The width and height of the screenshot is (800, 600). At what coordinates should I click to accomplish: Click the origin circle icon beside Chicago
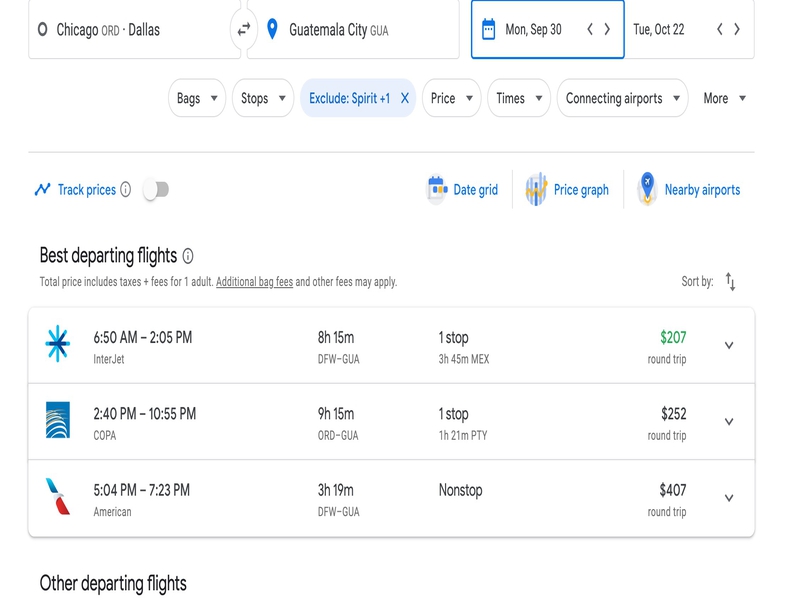coord(43,29)
